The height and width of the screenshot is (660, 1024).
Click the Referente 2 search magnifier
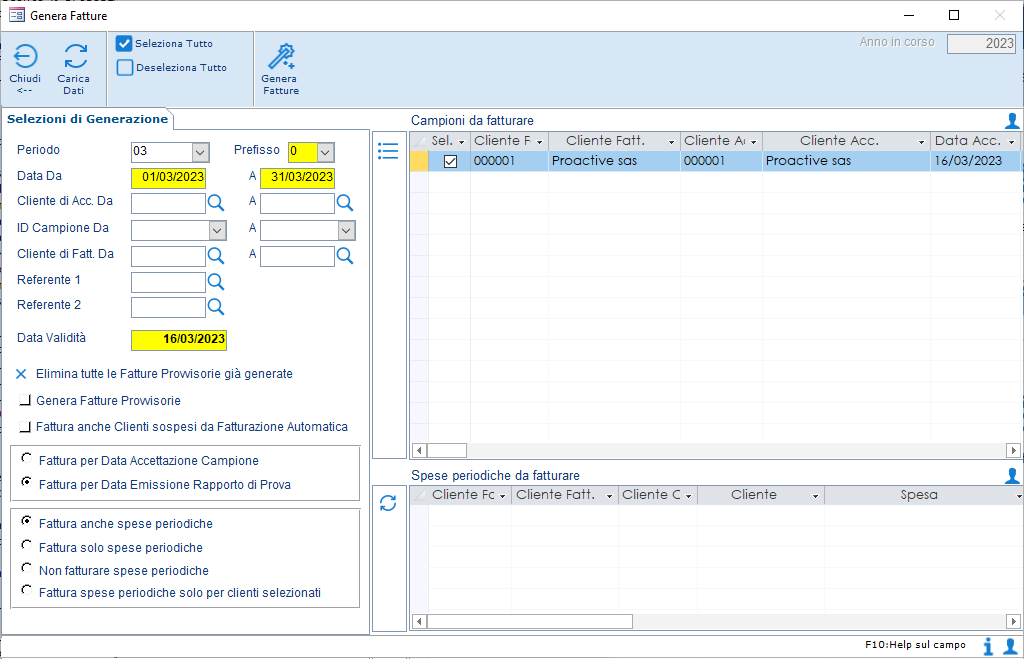click(216, 307)
